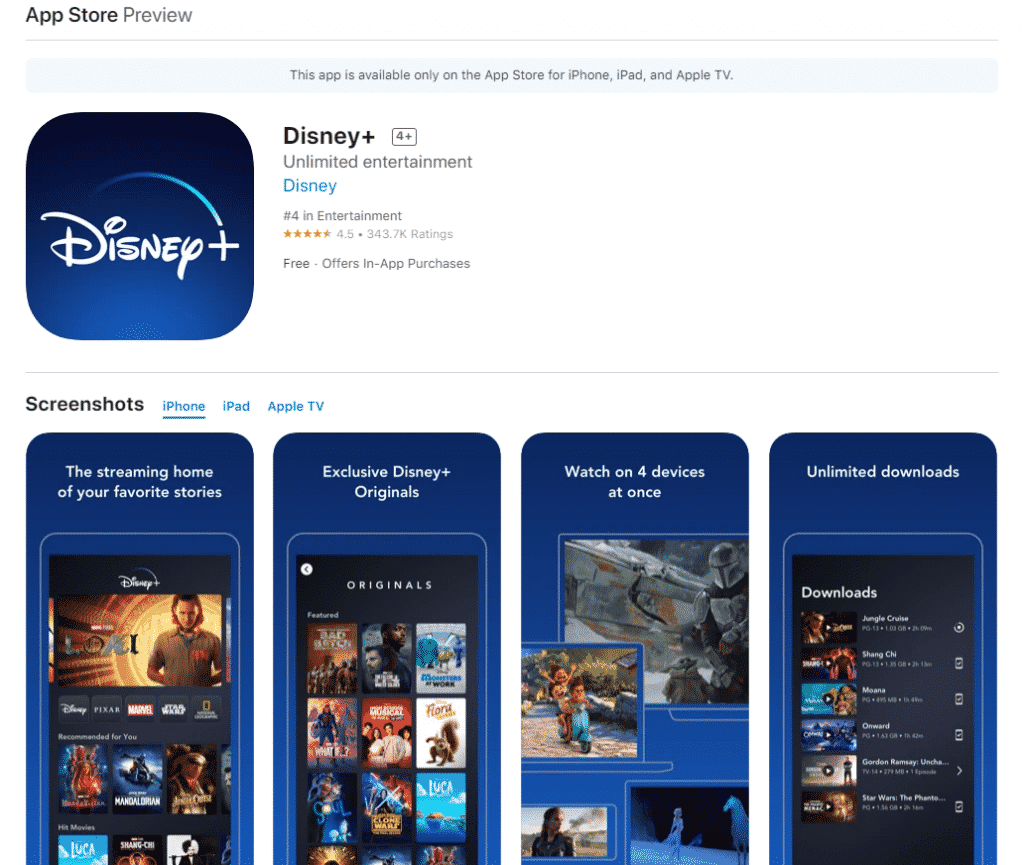Click the download progress icon for Jungle Cruise
This screenshot has width=1024, height=865.
pyautogui.click(x=959, y=627)
